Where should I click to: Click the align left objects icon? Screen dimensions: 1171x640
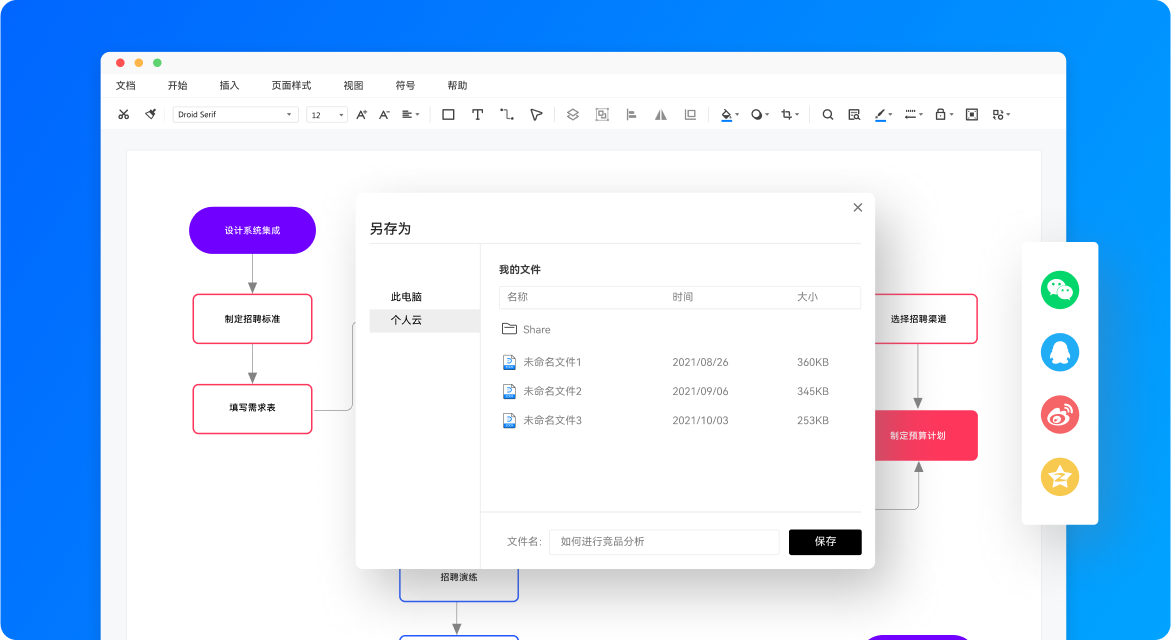[x=631, y=114]
